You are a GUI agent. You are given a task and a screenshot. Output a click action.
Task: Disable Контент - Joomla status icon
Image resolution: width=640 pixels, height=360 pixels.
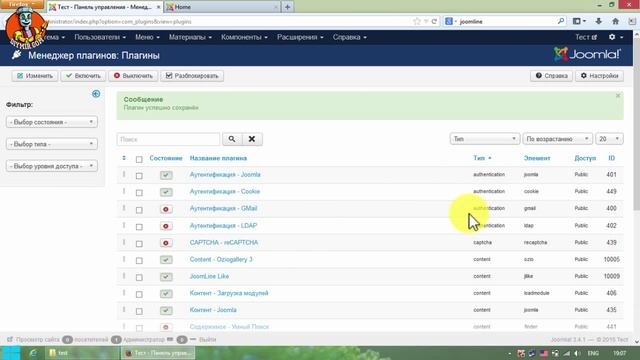pos(166,310)
